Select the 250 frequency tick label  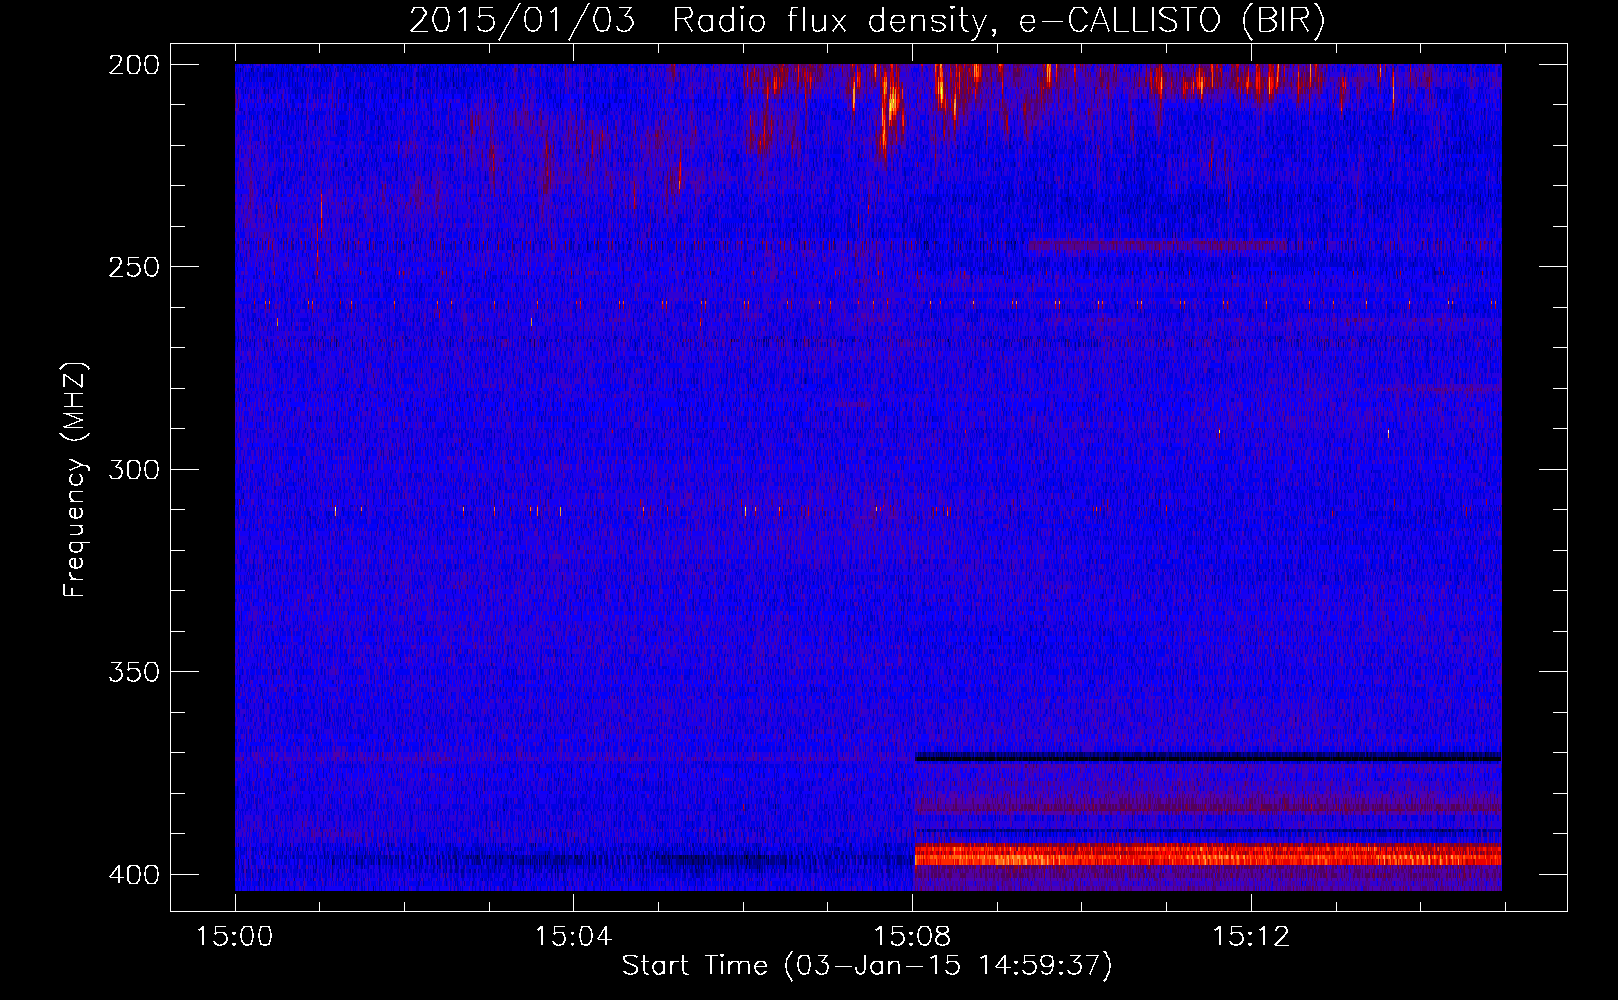[133, 267]
